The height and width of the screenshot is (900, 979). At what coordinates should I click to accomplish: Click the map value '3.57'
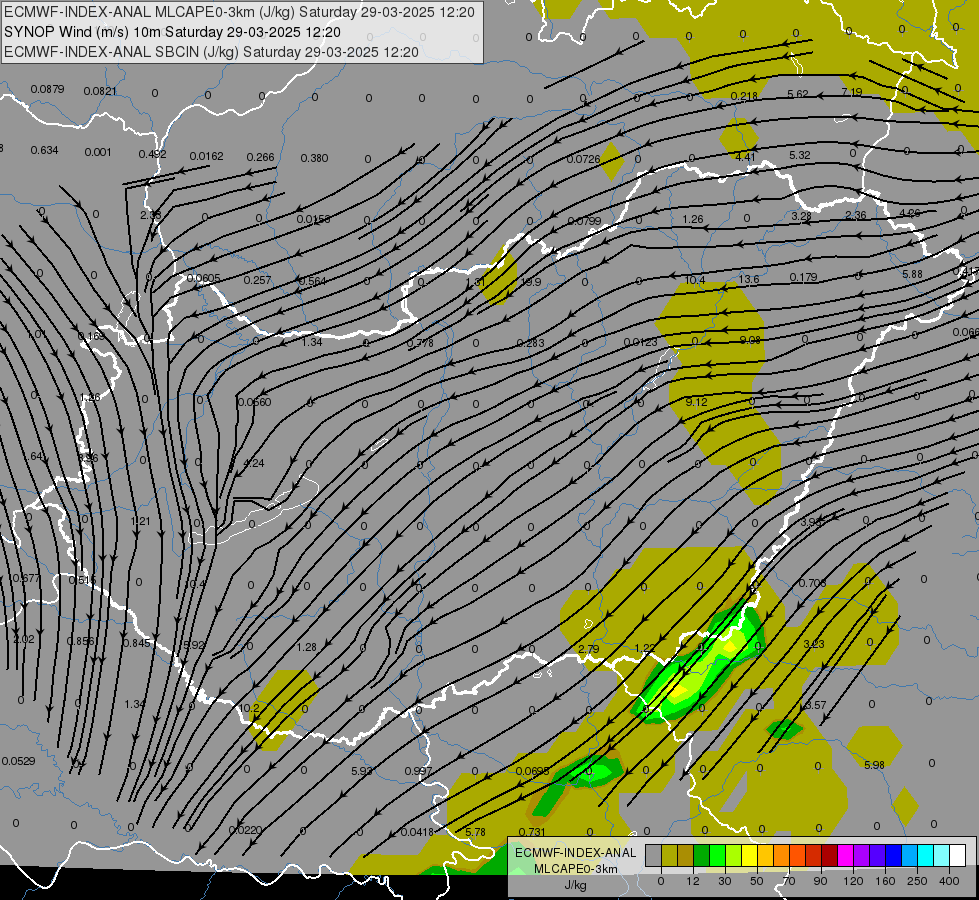point(815,705)
